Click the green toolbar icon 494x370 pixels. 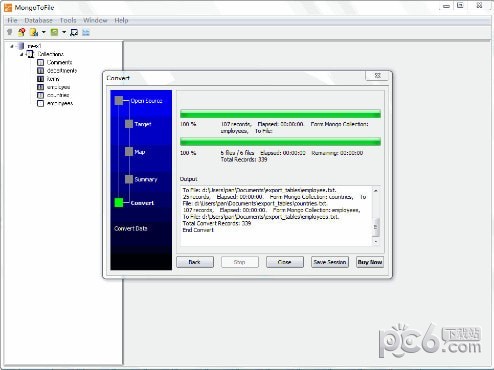coord(54,32)
